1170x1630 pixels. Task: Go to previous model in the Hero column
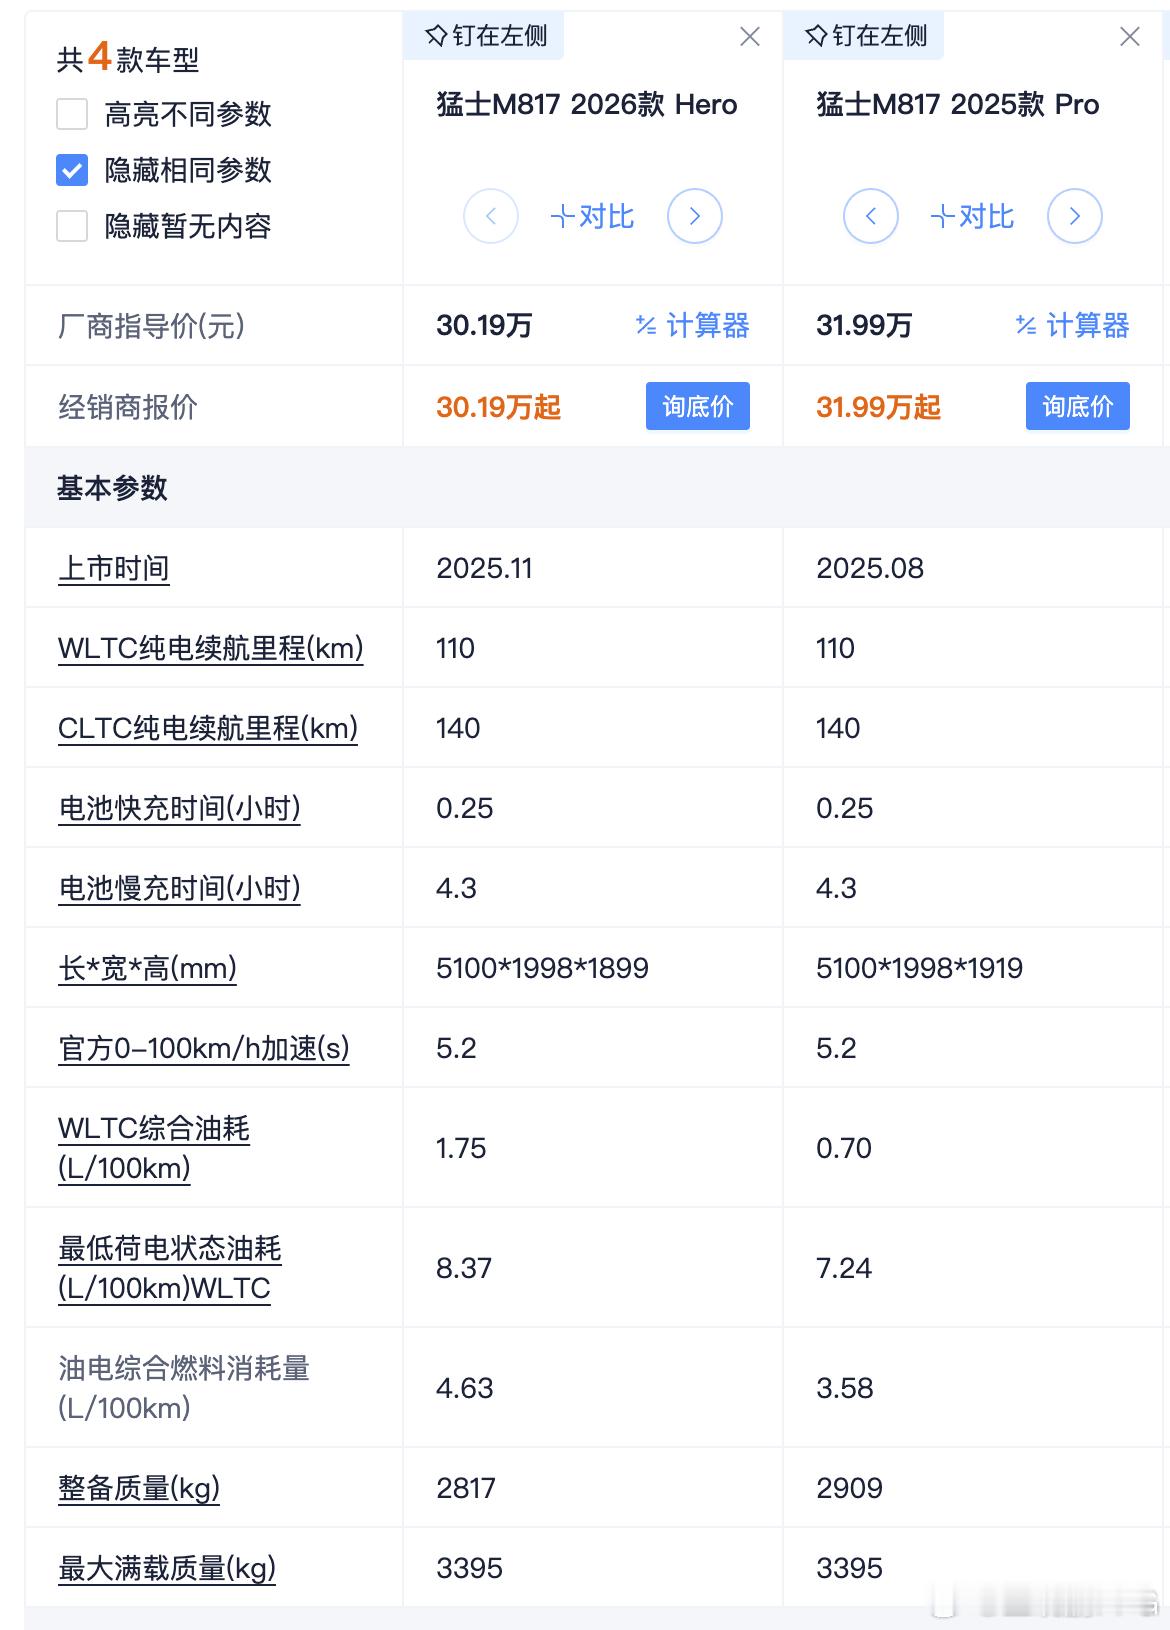click(x=491, y=216)
